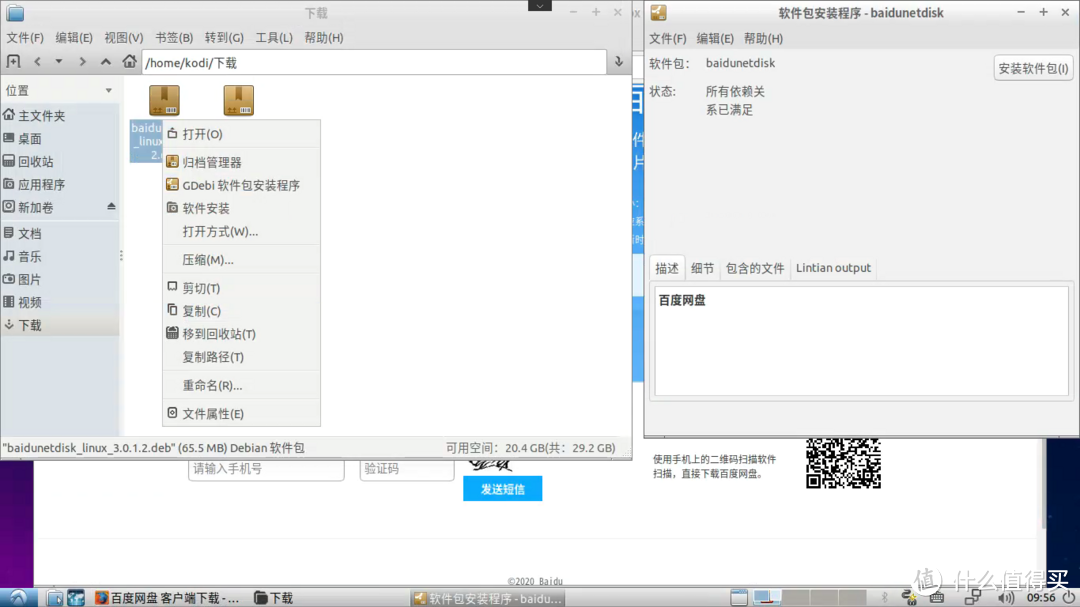
Task: Open 转到(G) menu in file manager
Action: coord(224,38)
